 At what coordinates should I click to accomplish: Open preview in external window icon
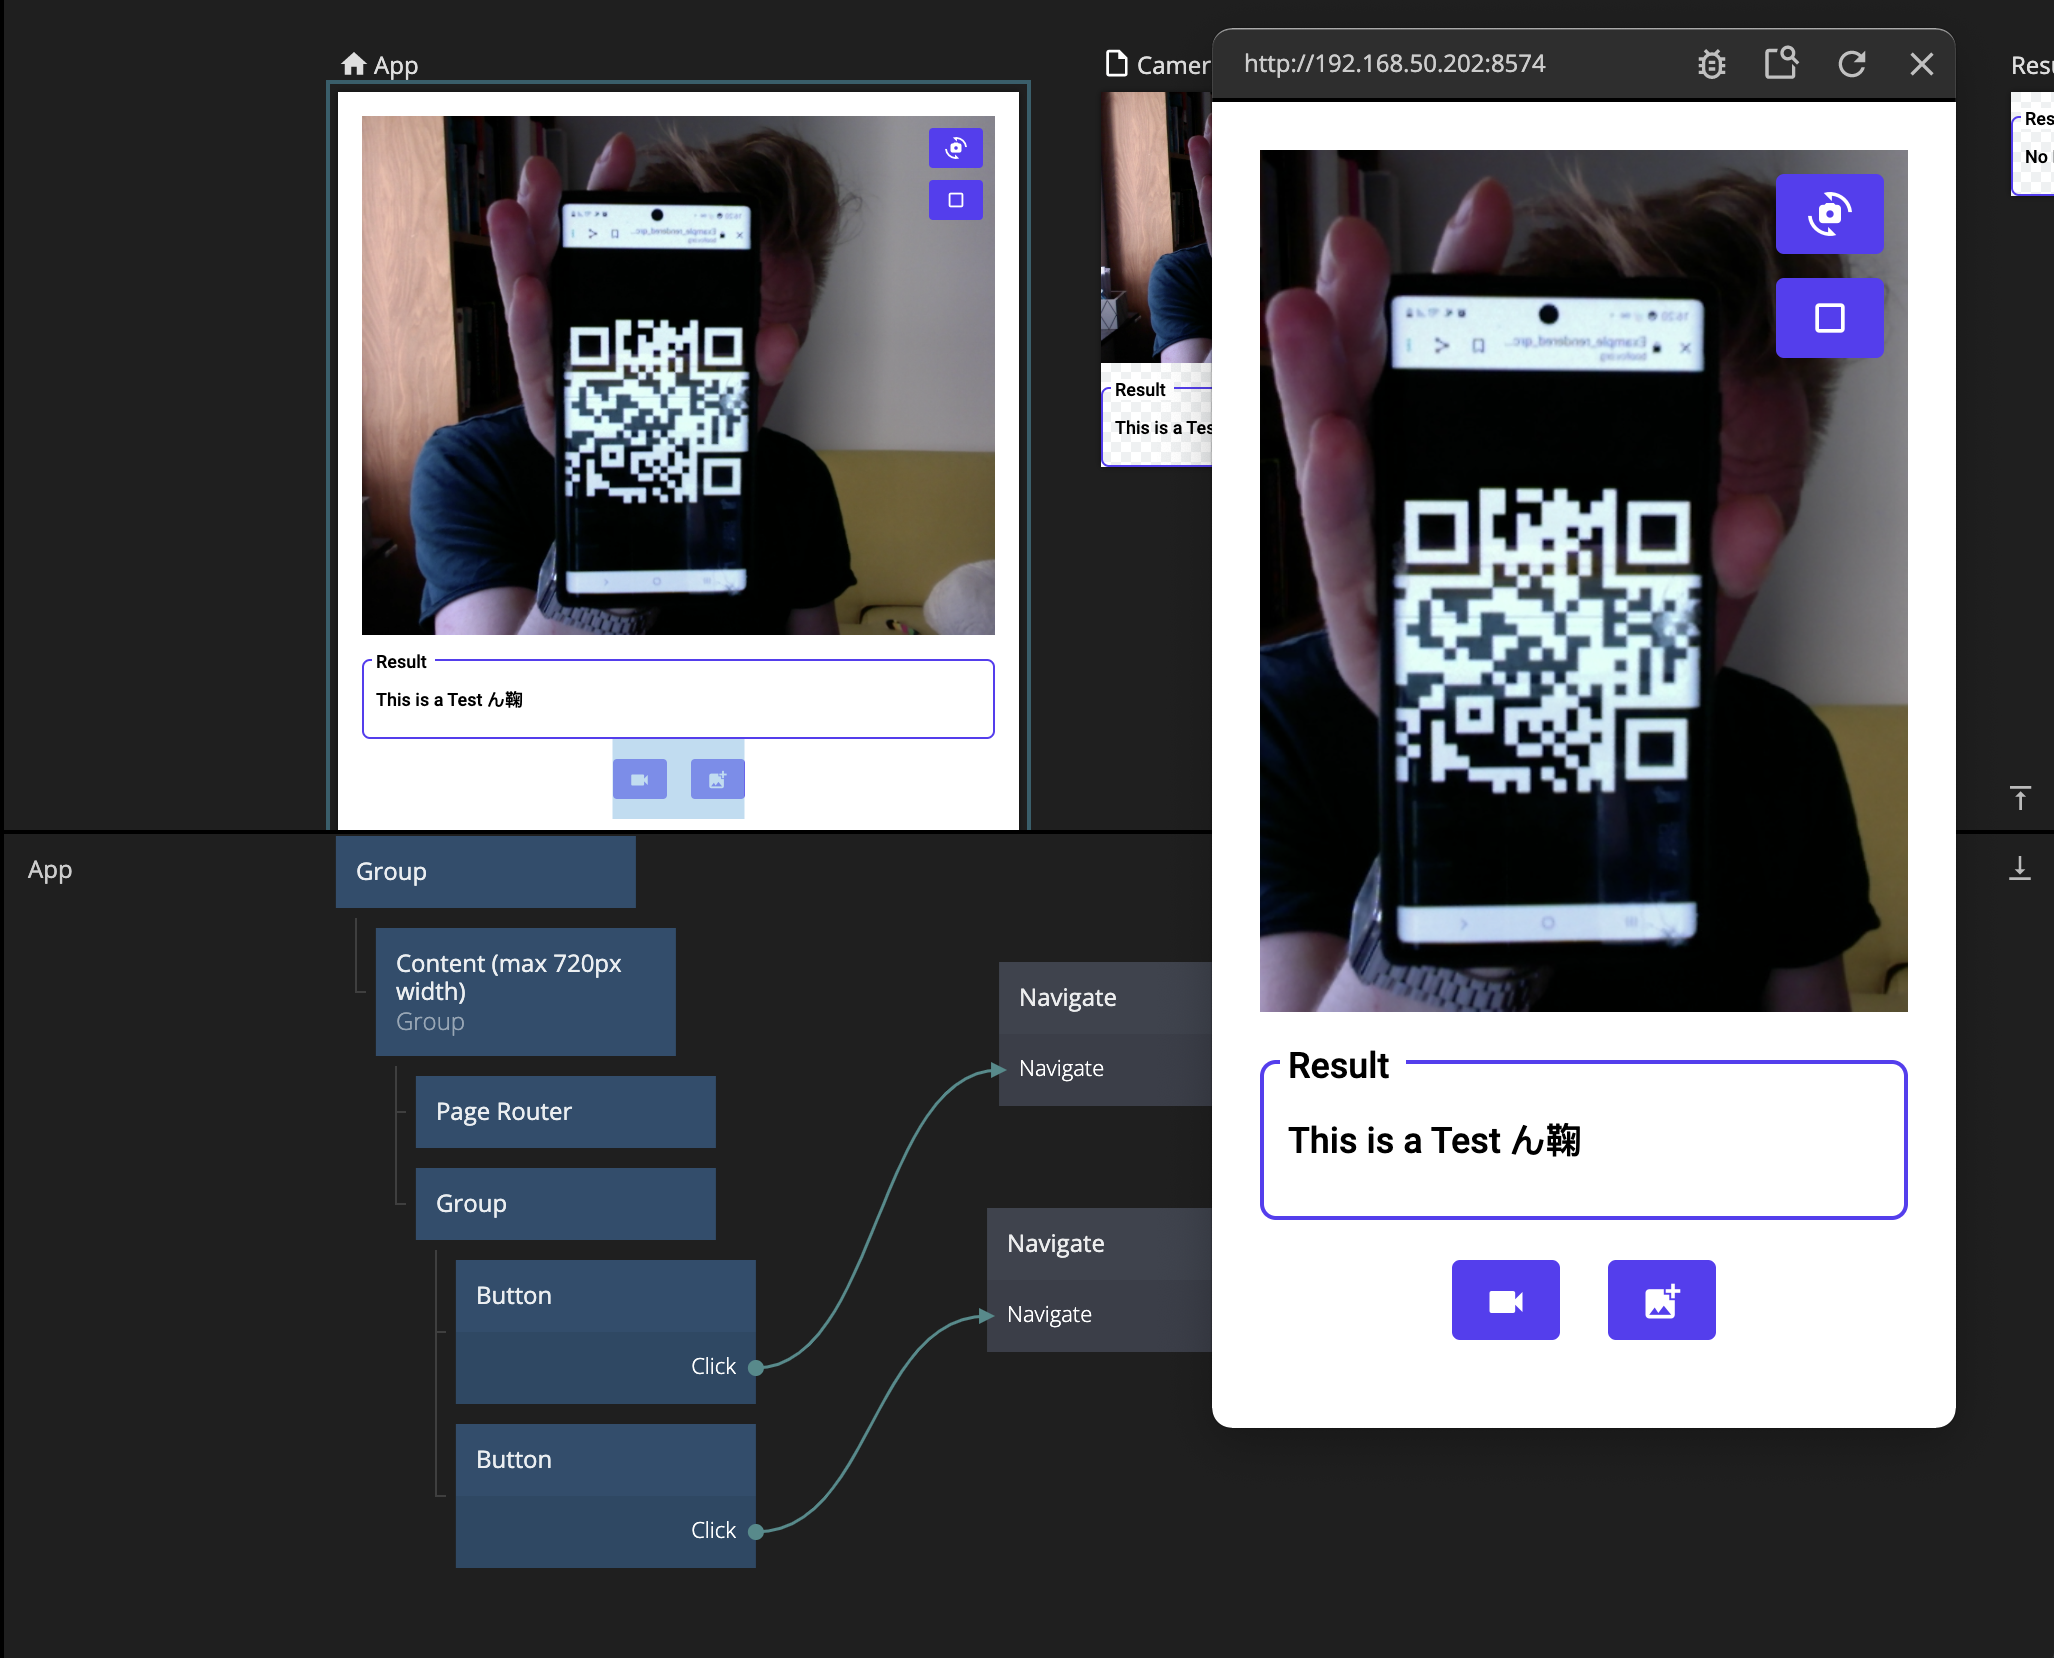click(1781, 64)
